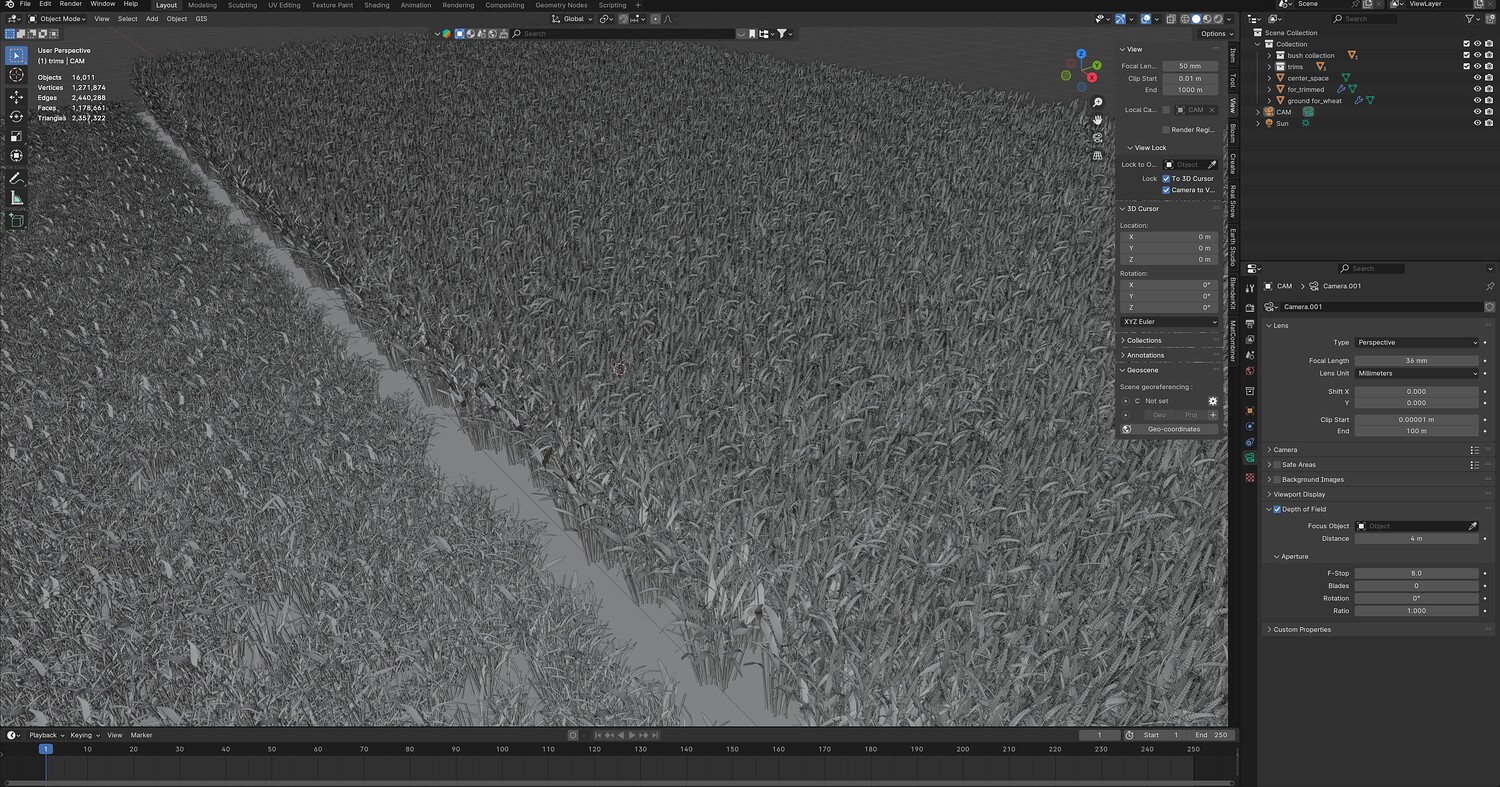
Task: Hide the Sun object in viewport
Action: pos(1477,123)
